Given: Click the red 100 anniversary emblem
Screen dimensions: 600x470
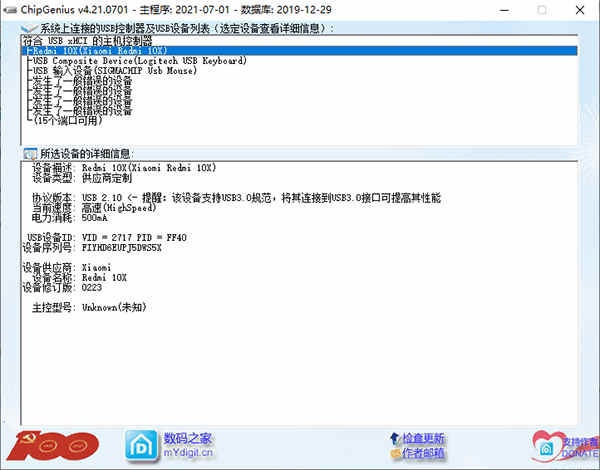Looking at the screenshot, I should coord(53,446).
